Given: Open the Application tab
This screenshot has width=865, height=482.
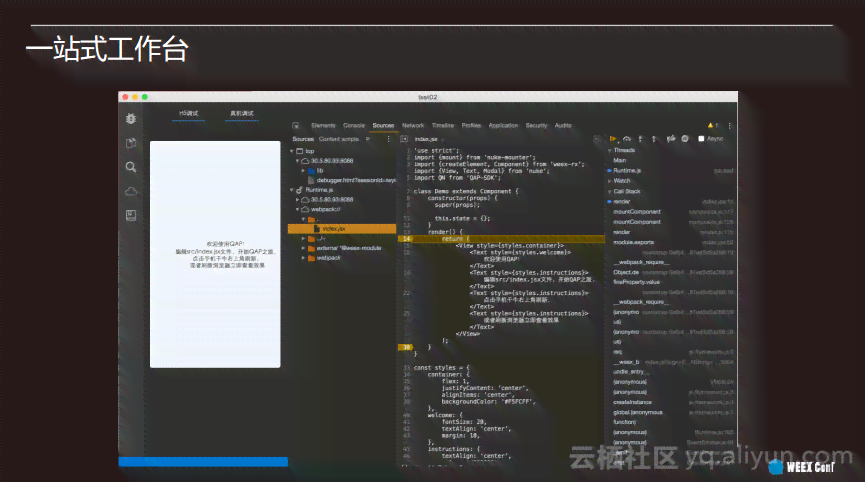Looking at the screenshot, I should coord(503,126).
